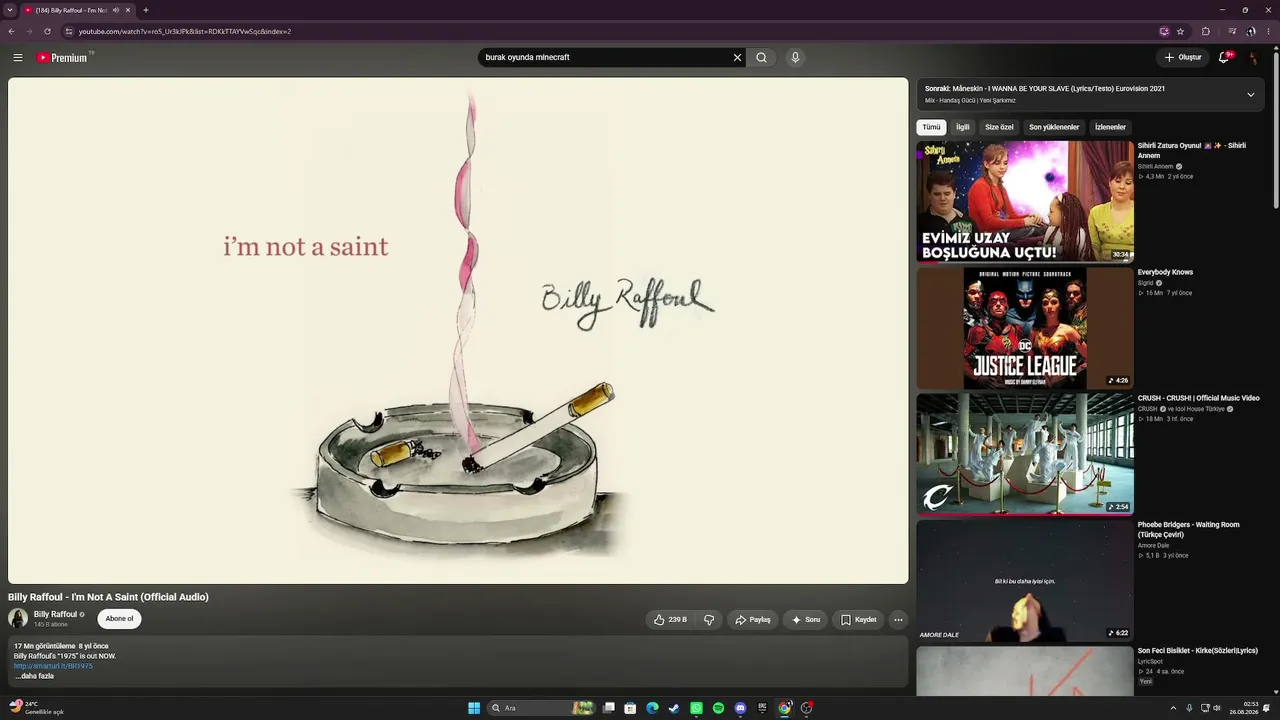Like the video with thumbs up
The width and height of the screenshot is (1280, 720).
pyautogui.click(x=670, y=620)
